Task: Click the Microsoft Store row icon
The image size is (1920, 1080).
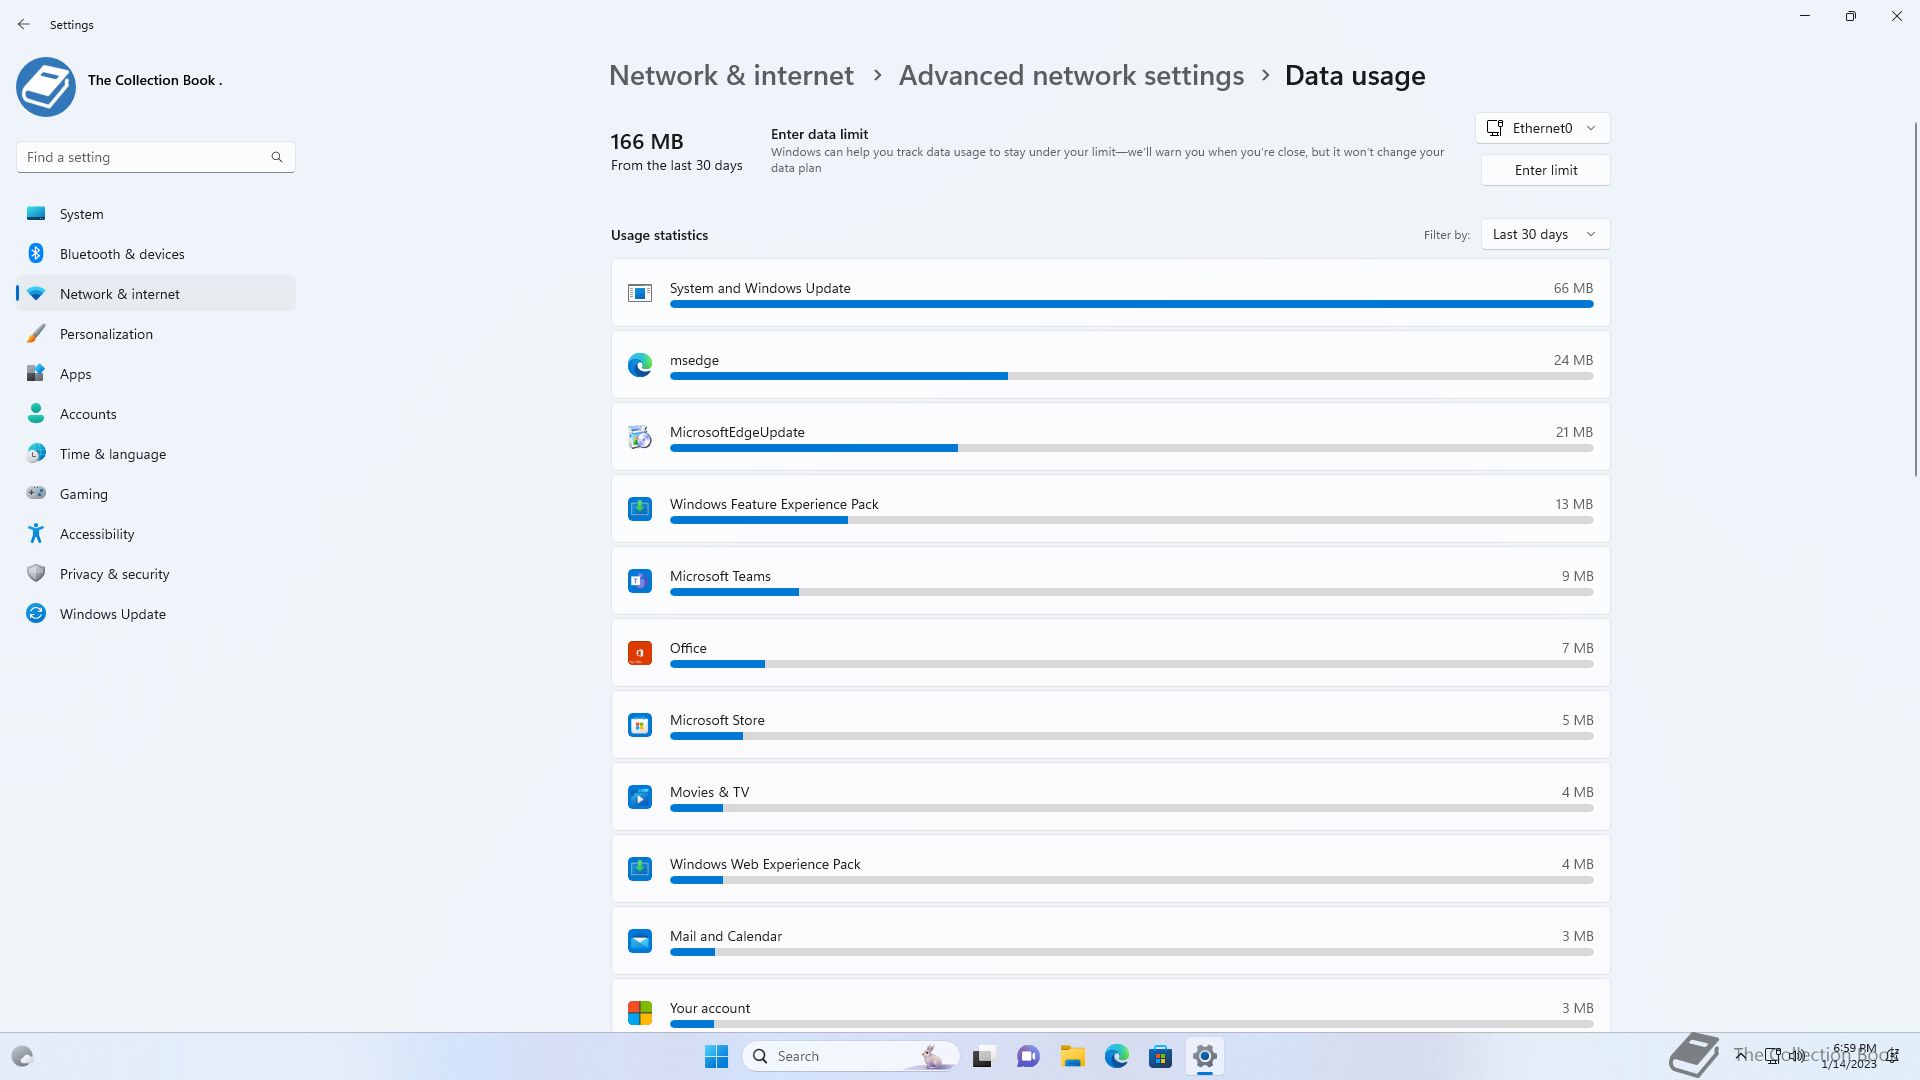Action: [640, 725]
